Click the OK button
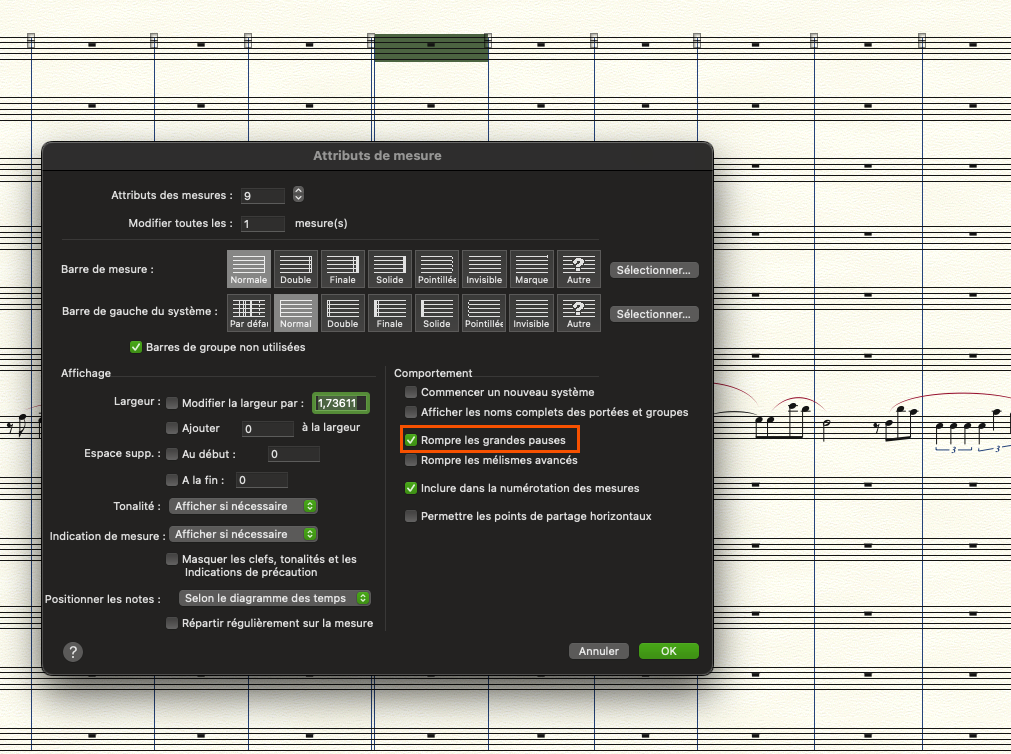Screen dimensions: 1011x754 (x=668, y=651)
